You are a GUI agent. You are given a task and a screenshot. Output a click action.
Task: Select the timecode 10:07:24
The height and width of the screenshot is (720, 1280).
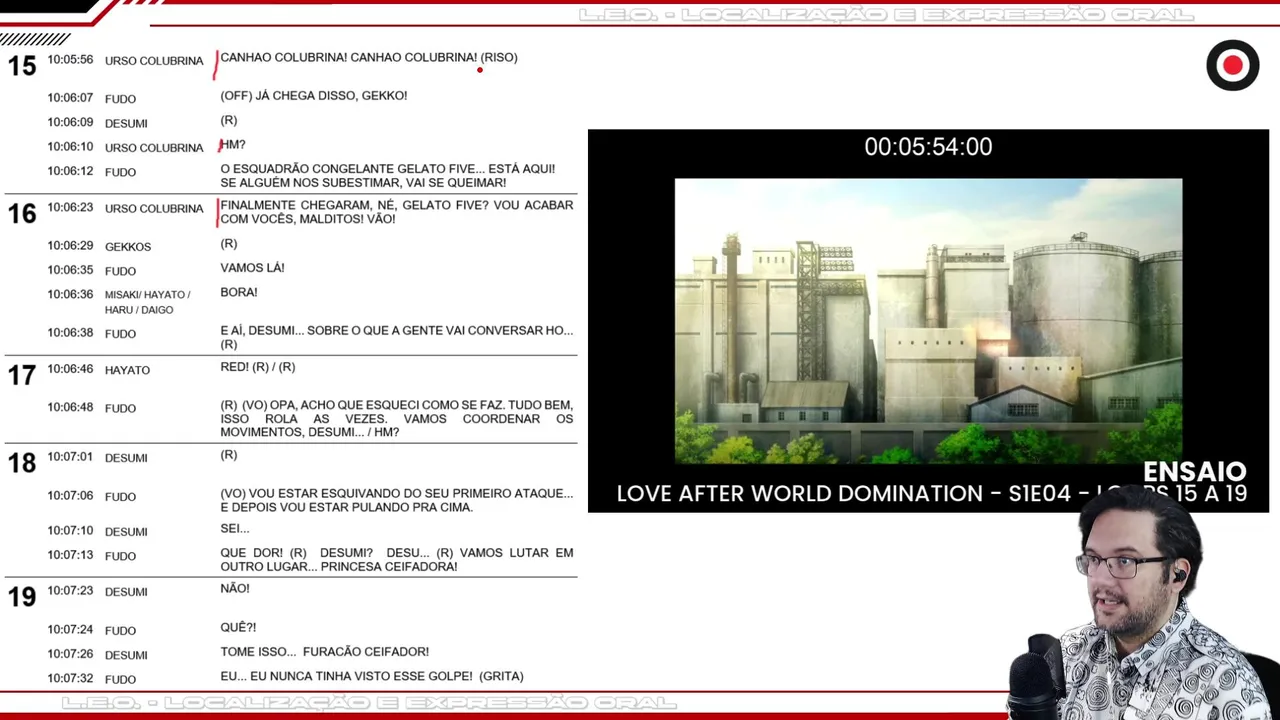[x=70, y=630]
